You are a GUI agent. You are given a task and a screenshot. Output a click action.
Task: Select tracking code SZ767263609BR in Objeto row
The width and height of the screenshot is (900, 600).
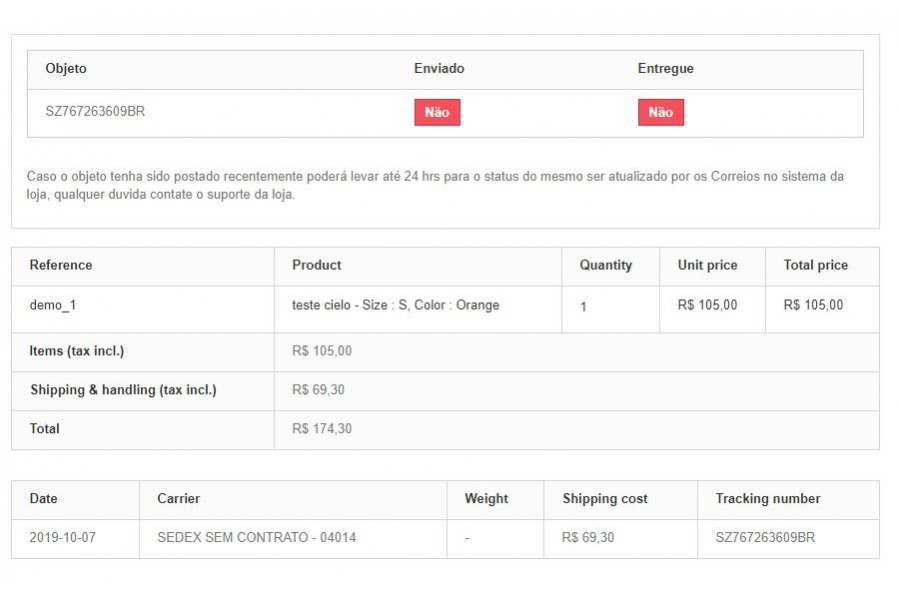[x=95, y=111]
